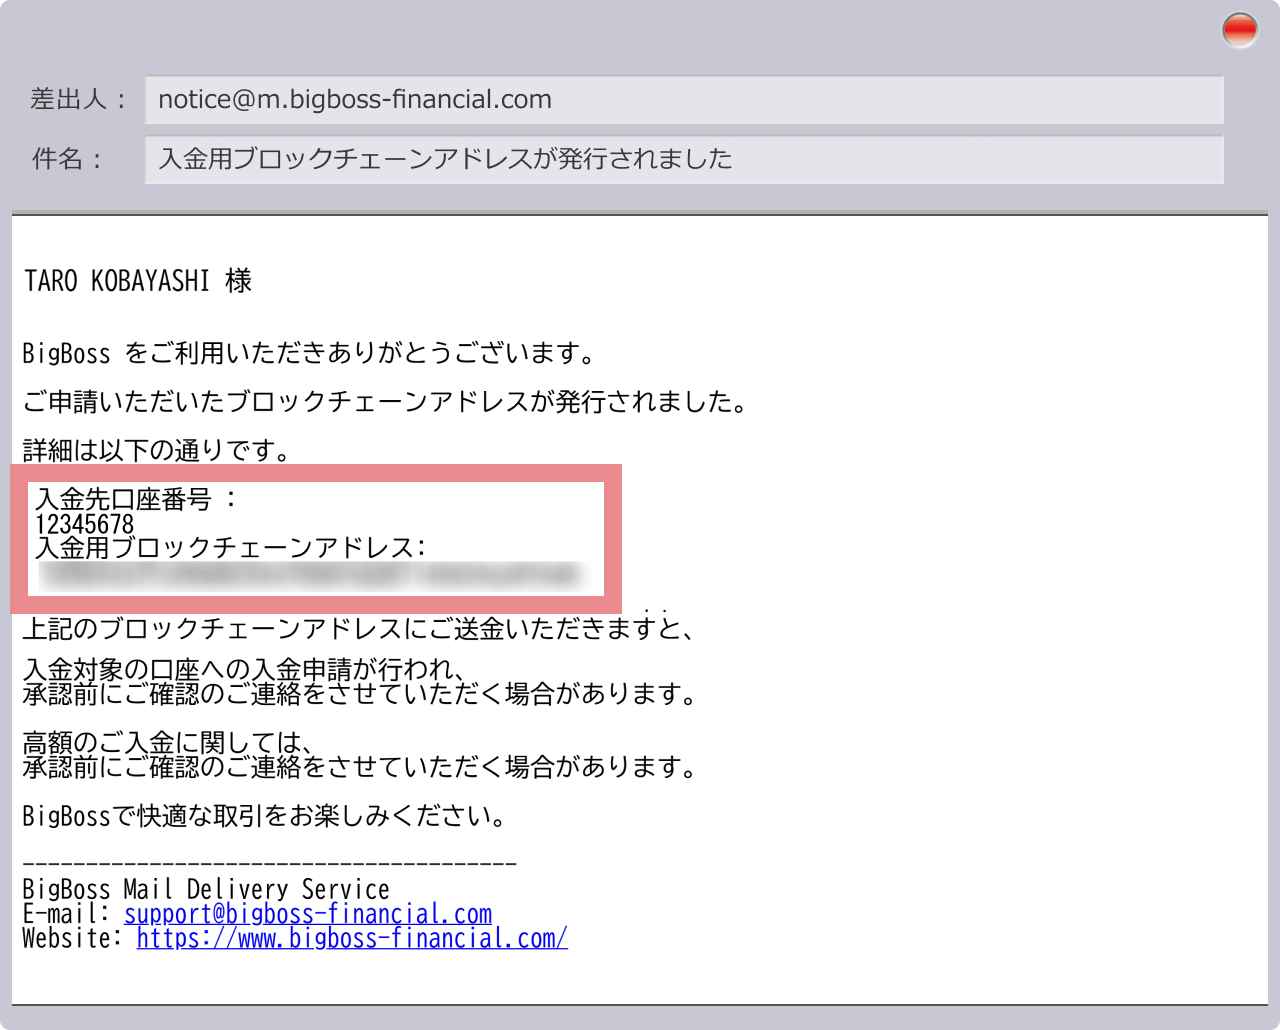Click the line 上記のブロックチェーンアドレスにご送金いただきますと
This screenshot has width=1280, height=1030.
357,629
